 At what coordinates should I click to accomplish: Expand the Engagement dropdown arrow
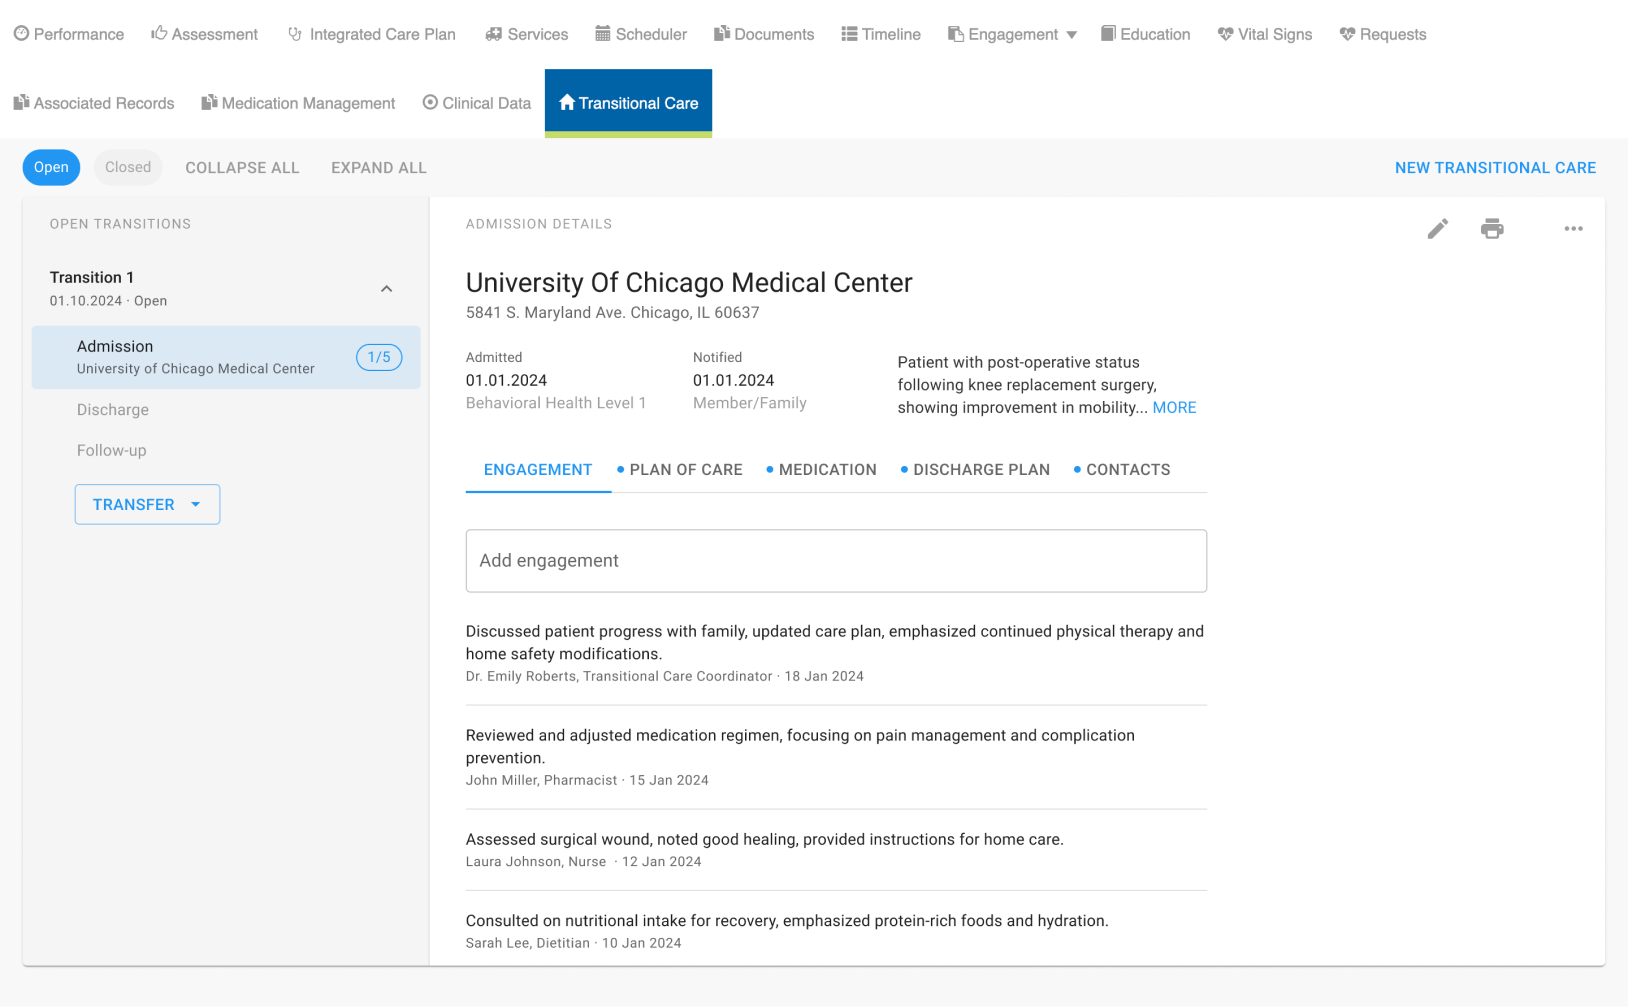pos(1071,35)
